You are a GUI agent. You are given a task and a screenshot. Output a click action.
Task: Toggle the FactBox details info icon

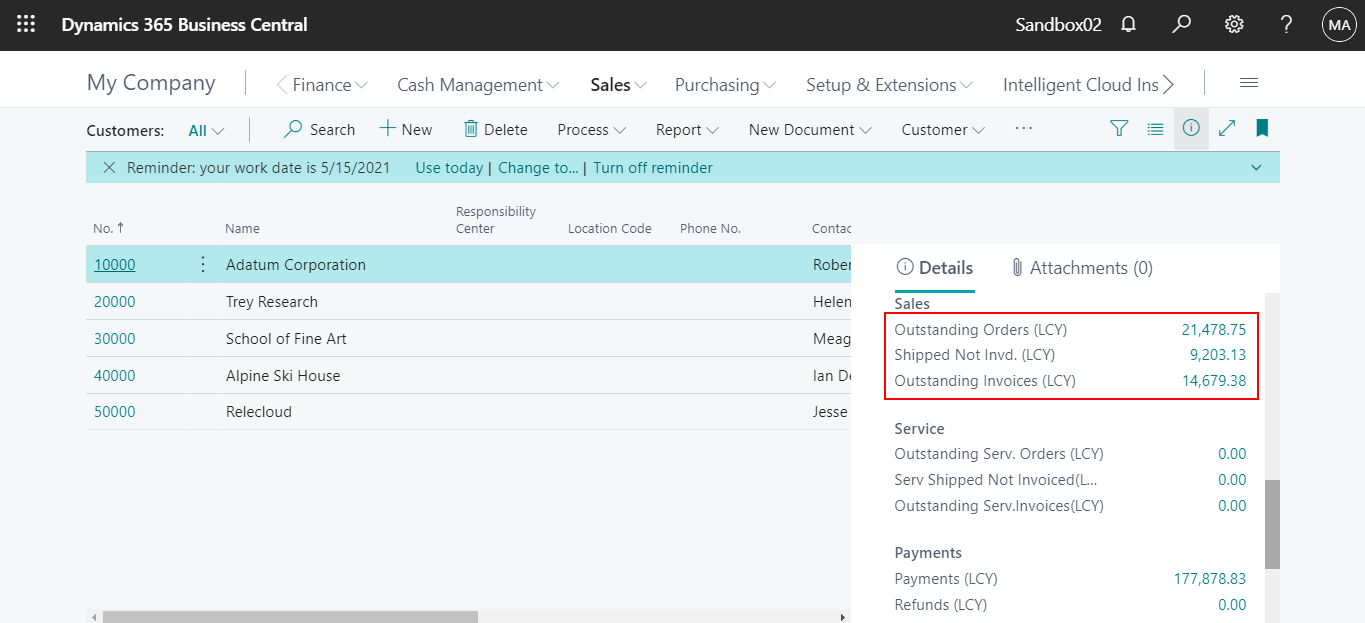click(1190, 129)
